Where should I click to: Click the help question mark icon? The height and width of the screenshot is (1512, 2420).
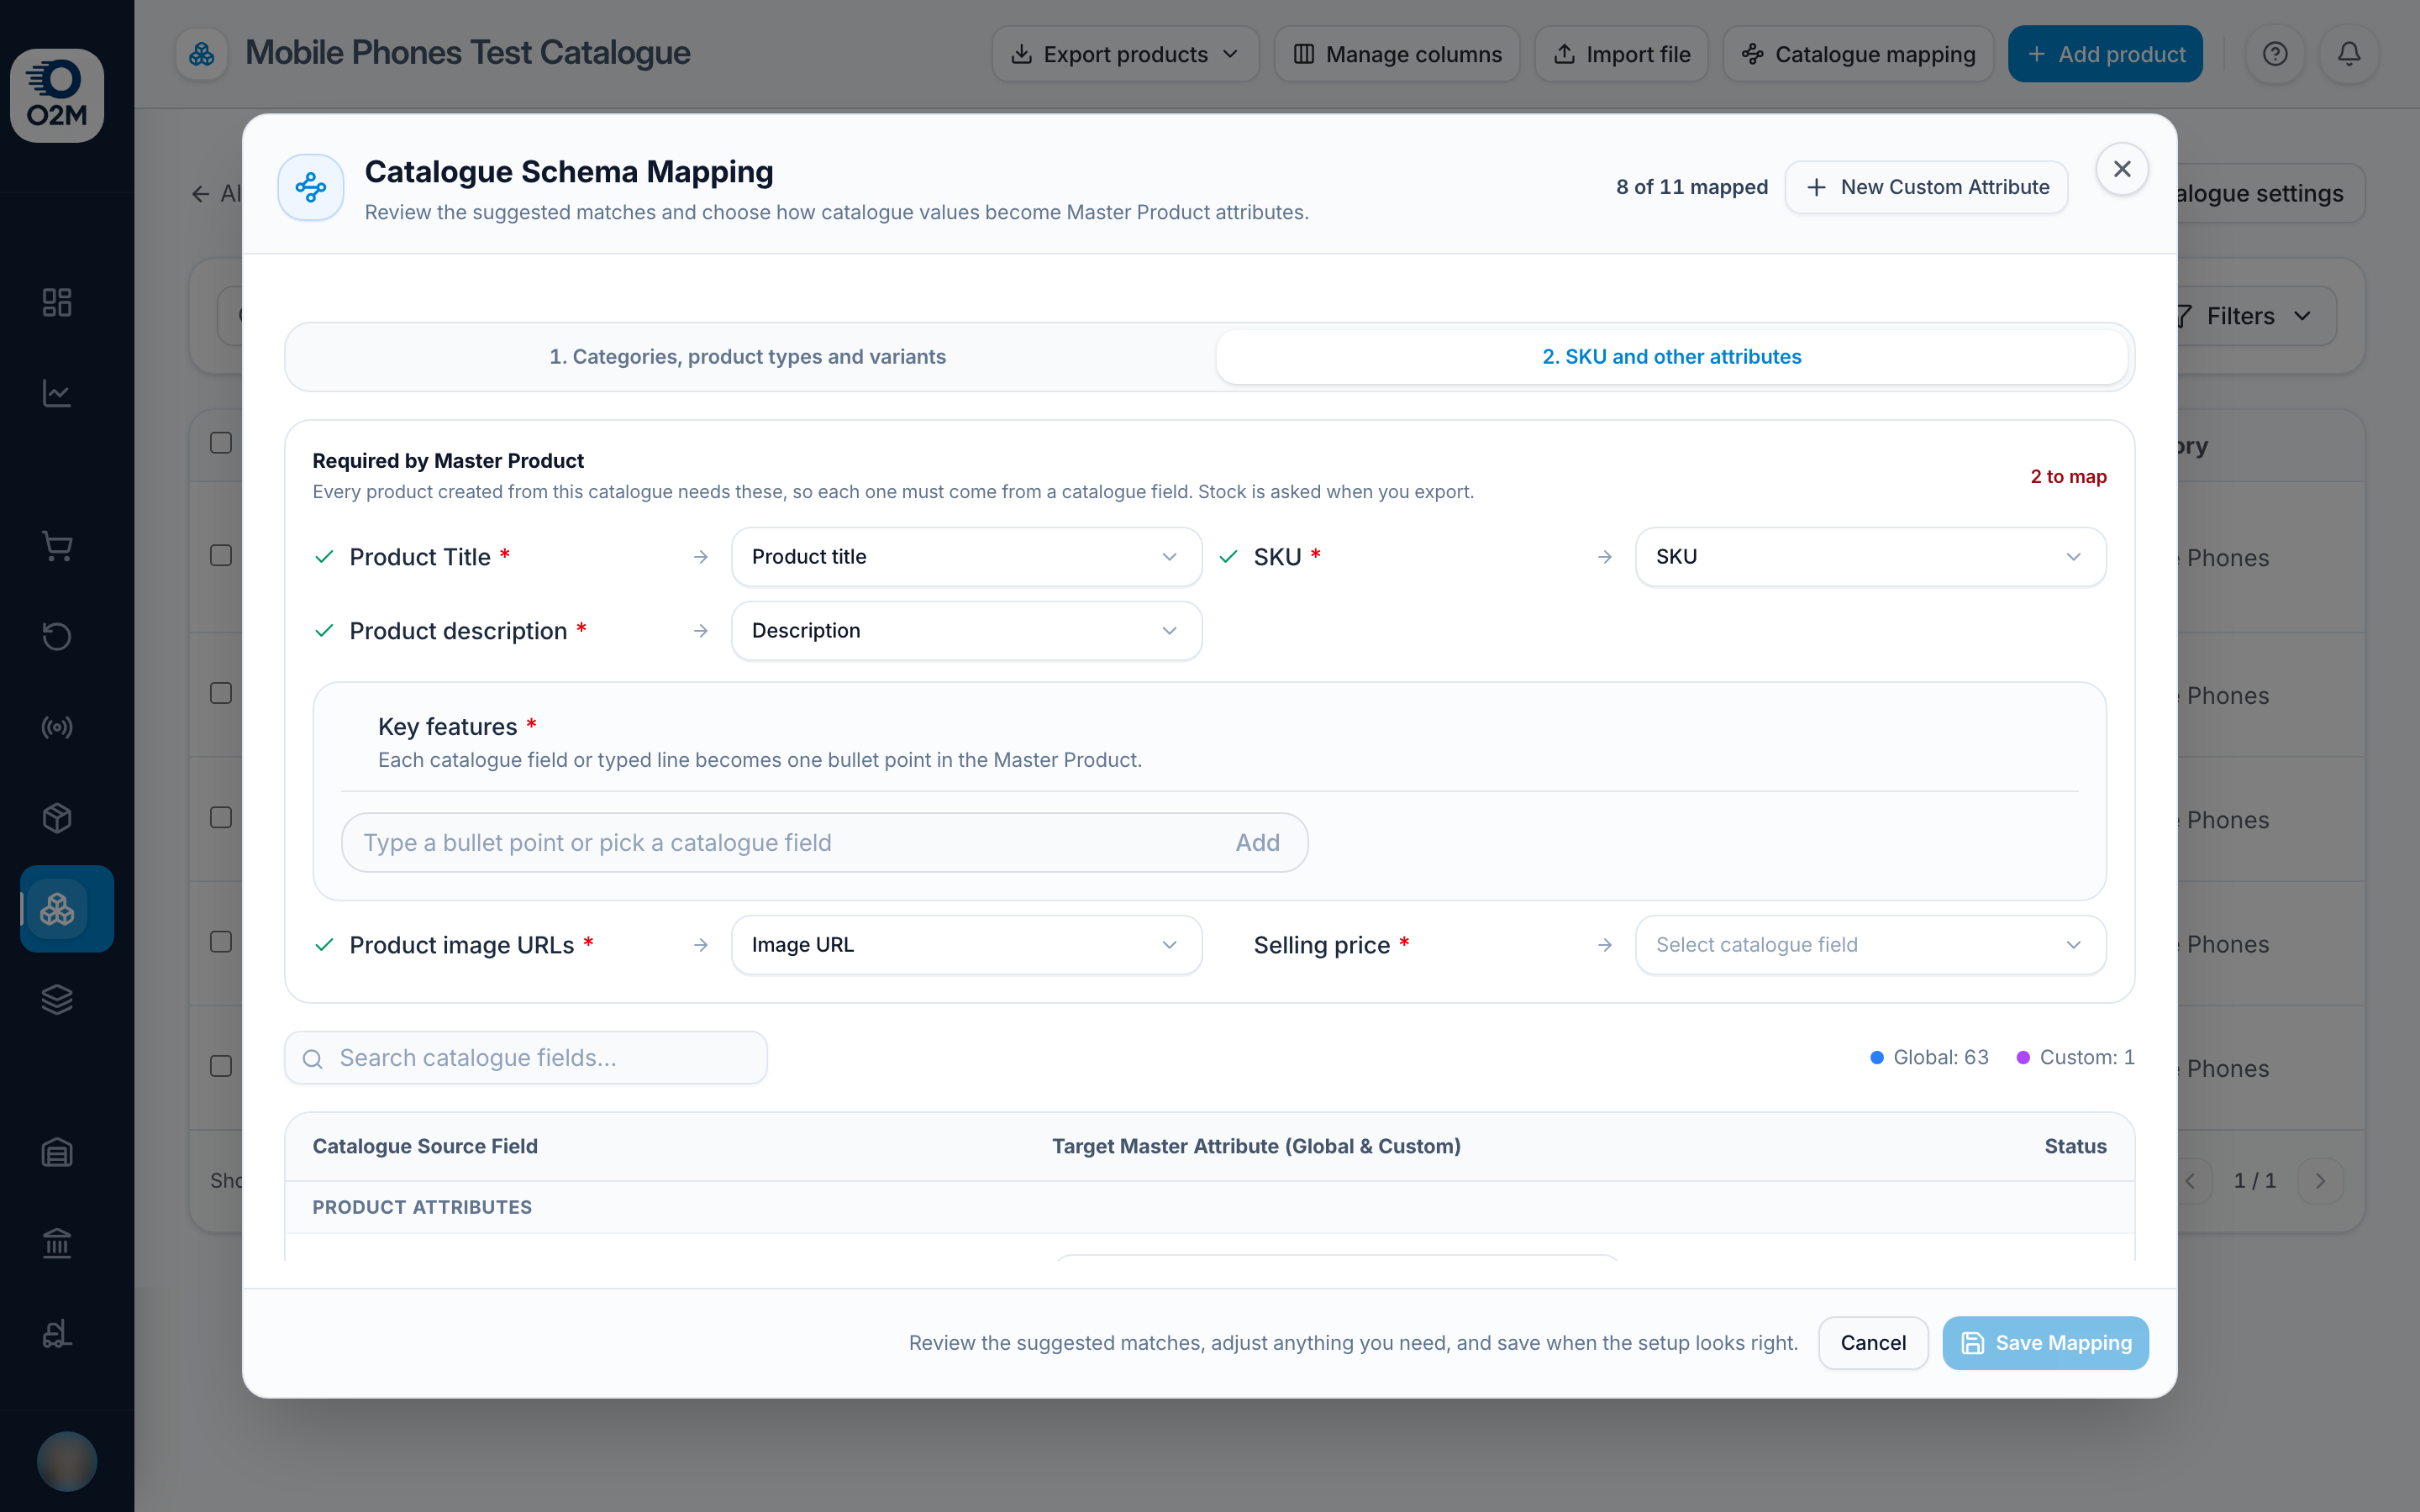(x=2275, y=54)
